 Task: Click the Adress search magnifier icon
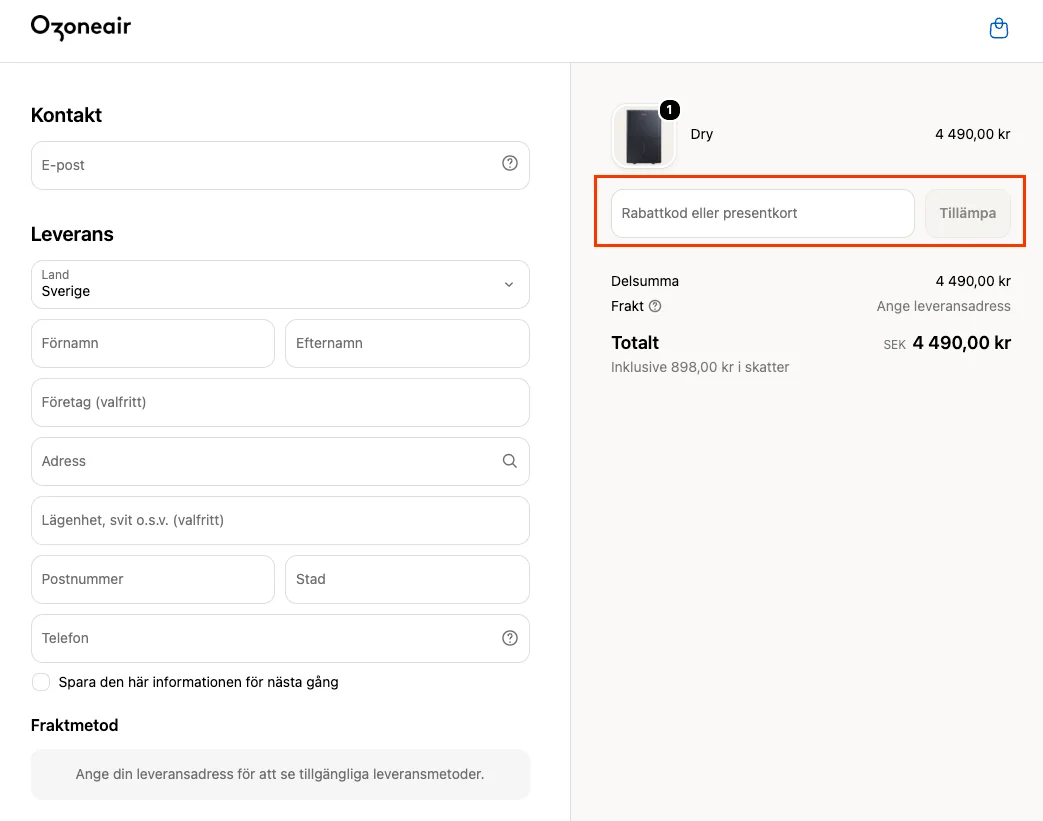(510, 461)
